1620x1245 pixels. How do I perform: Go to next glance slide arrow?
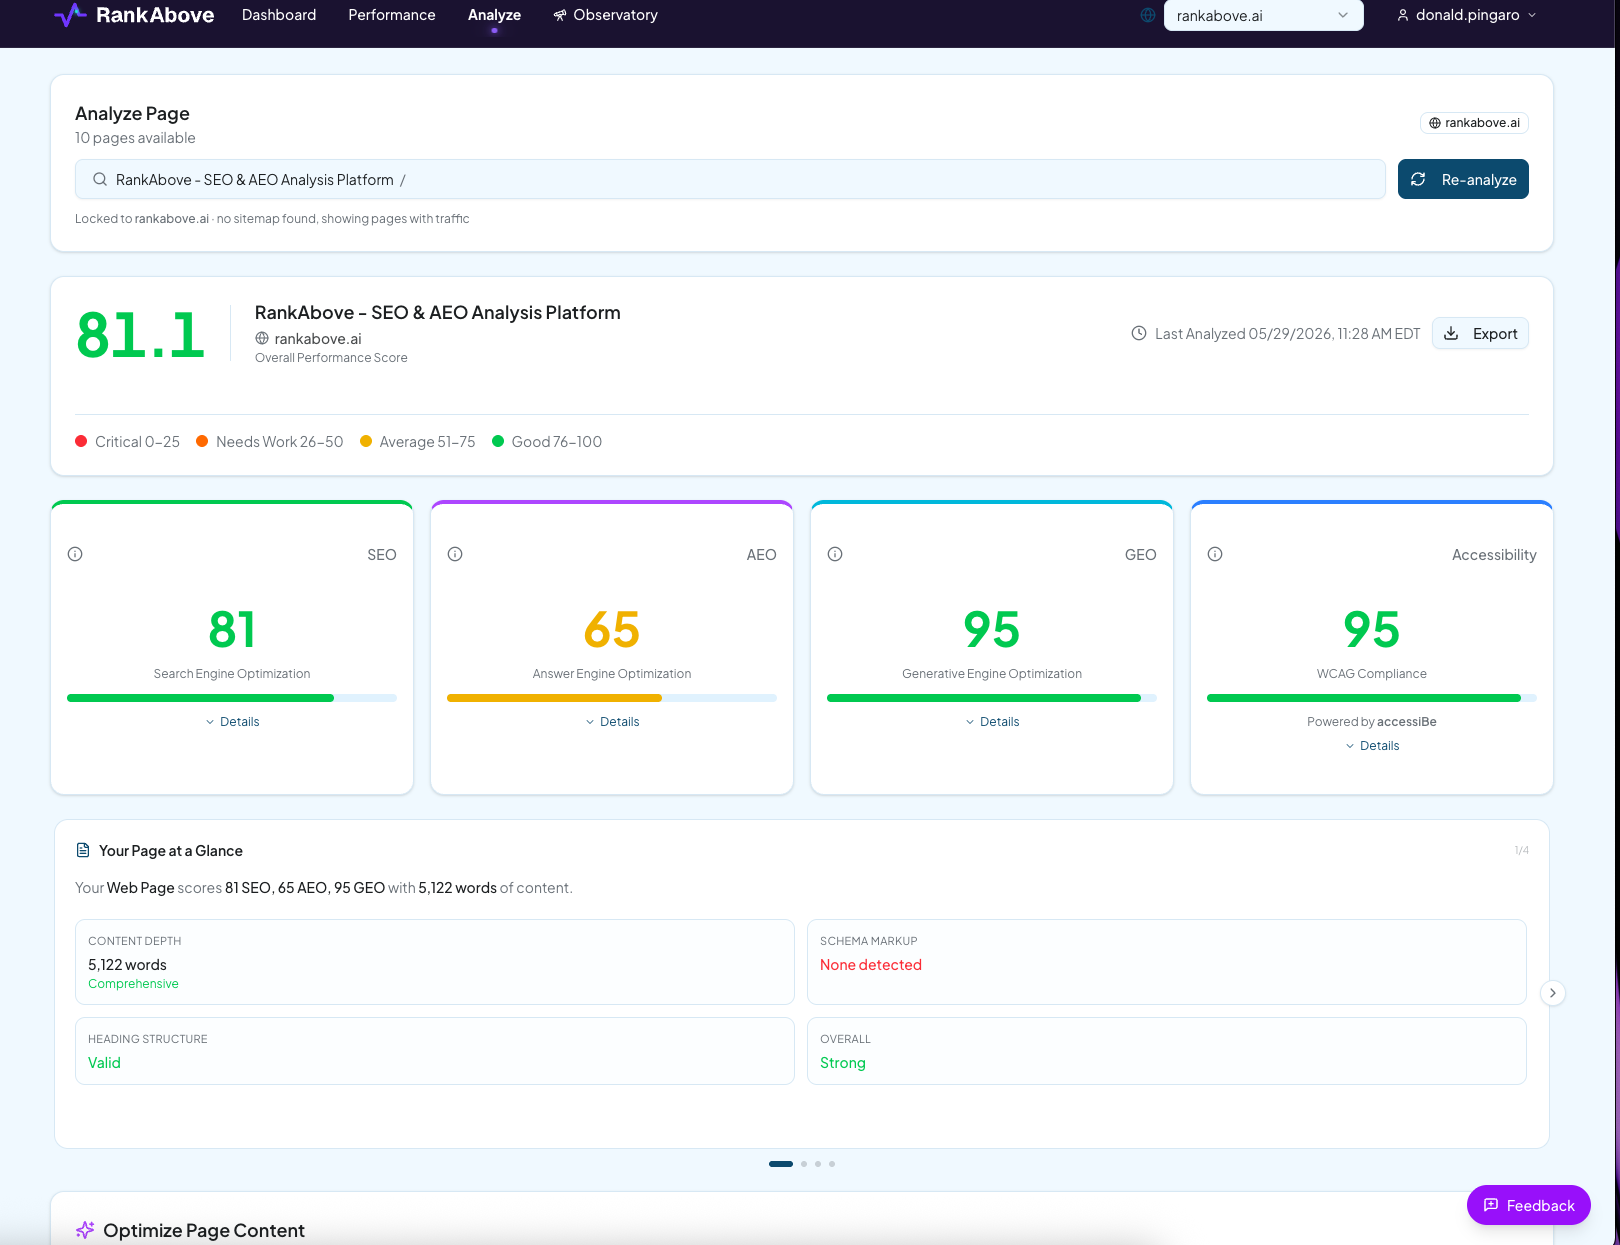pyautogui.click(x=1552, y=993)
